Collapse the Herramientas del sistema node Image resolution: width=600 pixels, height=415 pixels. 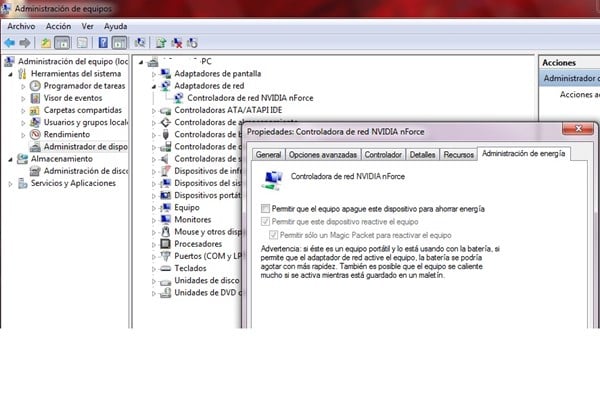click(10, 74)
